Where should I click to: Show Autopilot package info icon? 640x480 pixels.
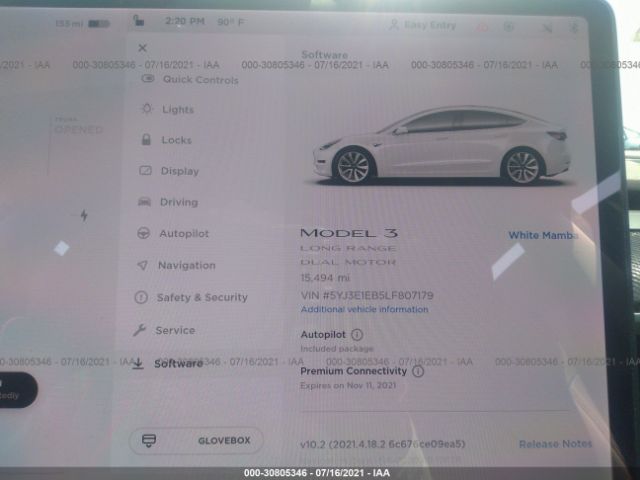pos(357,335)
